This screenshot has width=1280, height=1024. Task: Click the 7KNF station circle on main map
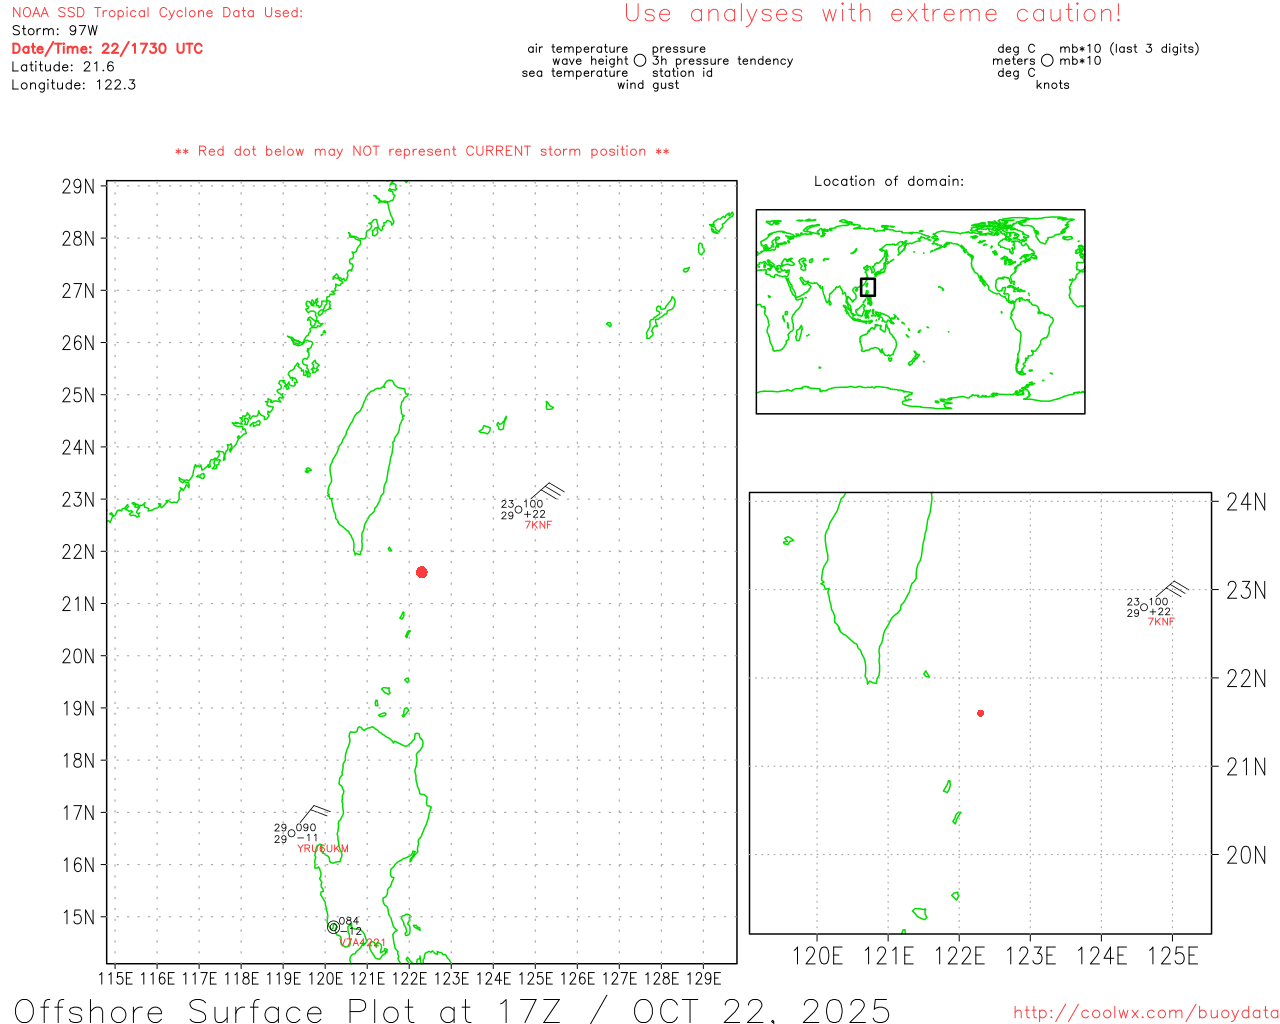(x=518, y=510)
